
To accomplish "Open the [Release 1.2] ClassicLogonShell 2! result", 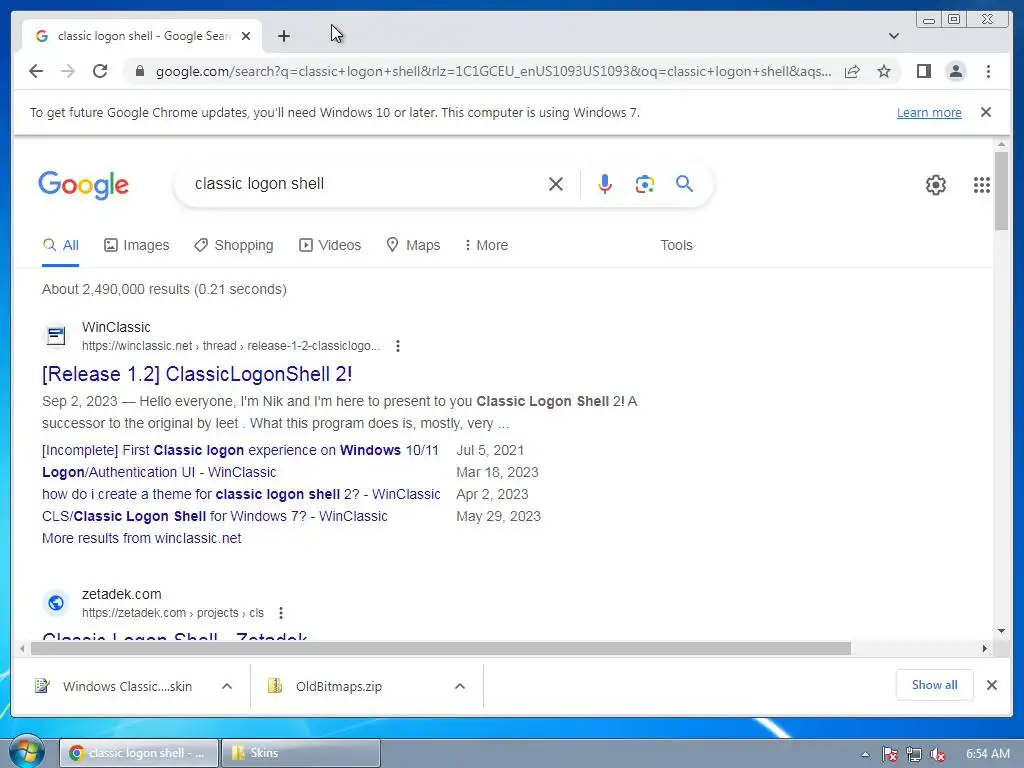I will coord(197,374).
